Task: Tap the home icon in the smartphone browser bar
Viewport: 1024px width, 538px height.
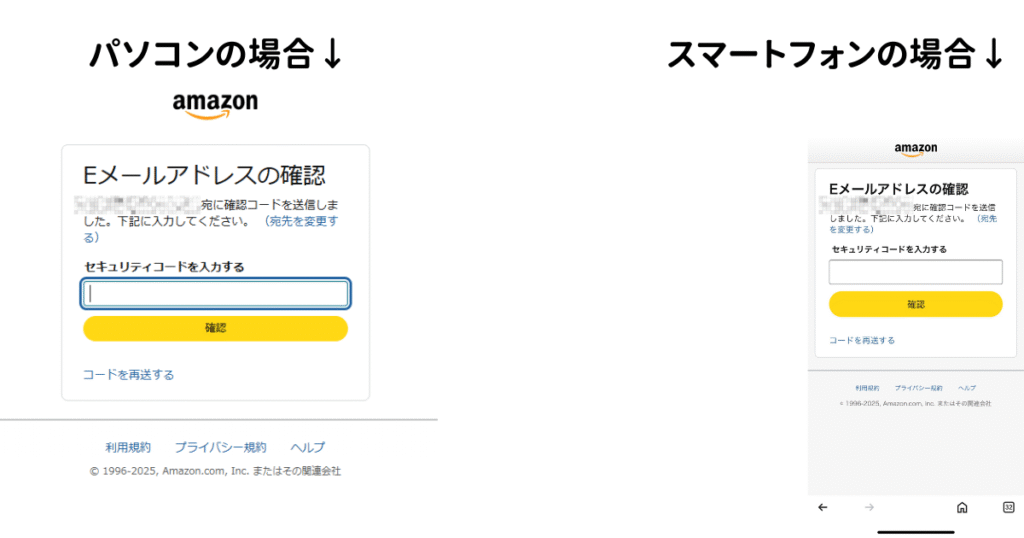Action: [962, 507]
